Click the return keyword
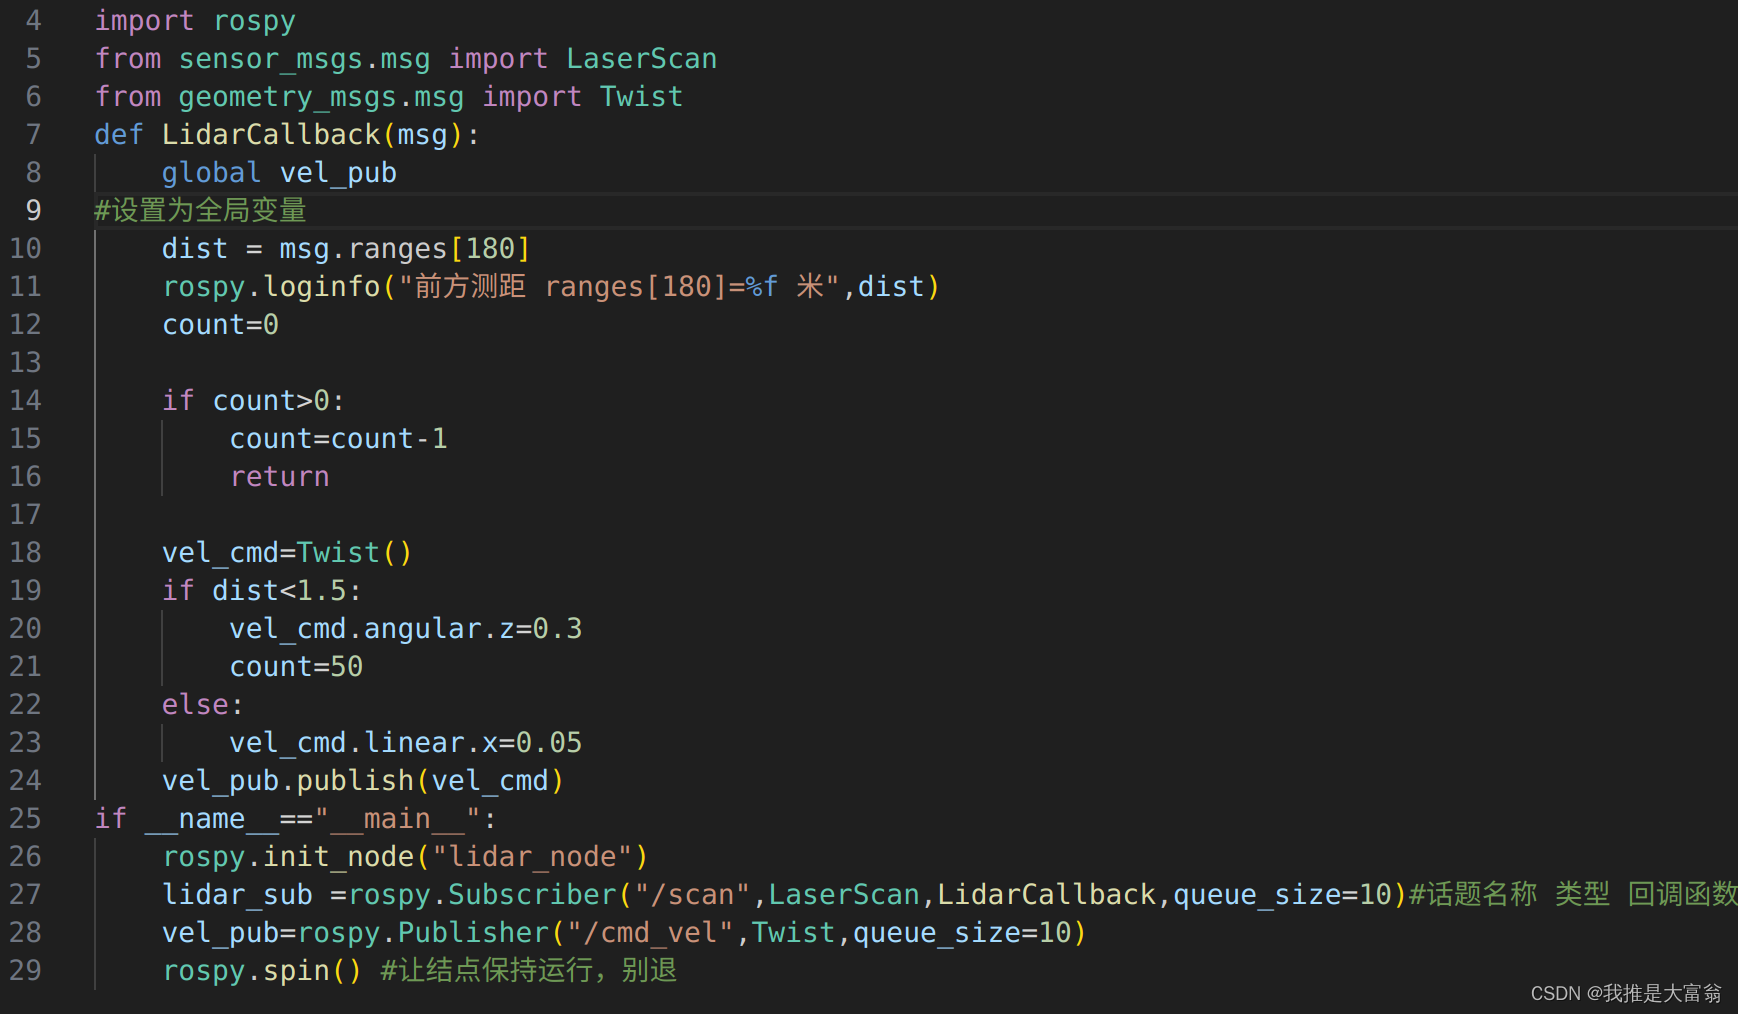This screenshot has height=1014, width=1738. pyautogui.click(x=279, y=477)
